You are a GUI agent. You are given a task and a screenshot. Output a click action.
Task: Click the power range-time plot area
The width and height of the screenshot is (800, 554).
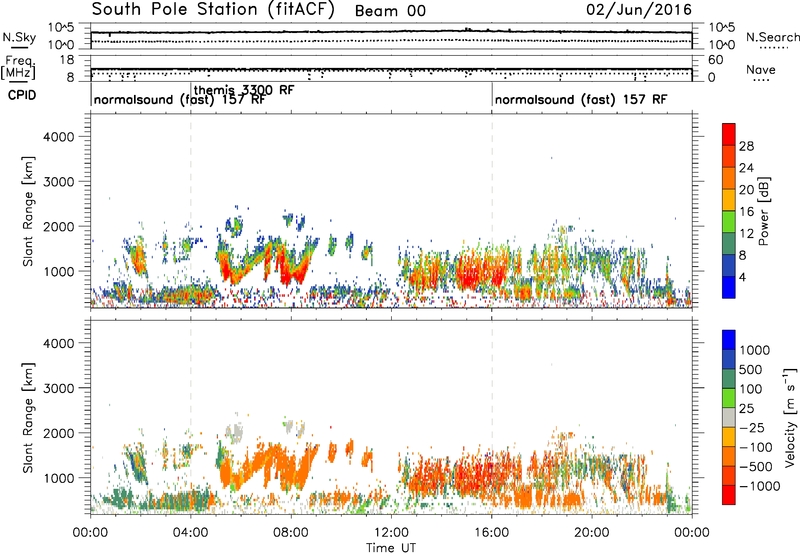tap(391, 211)
